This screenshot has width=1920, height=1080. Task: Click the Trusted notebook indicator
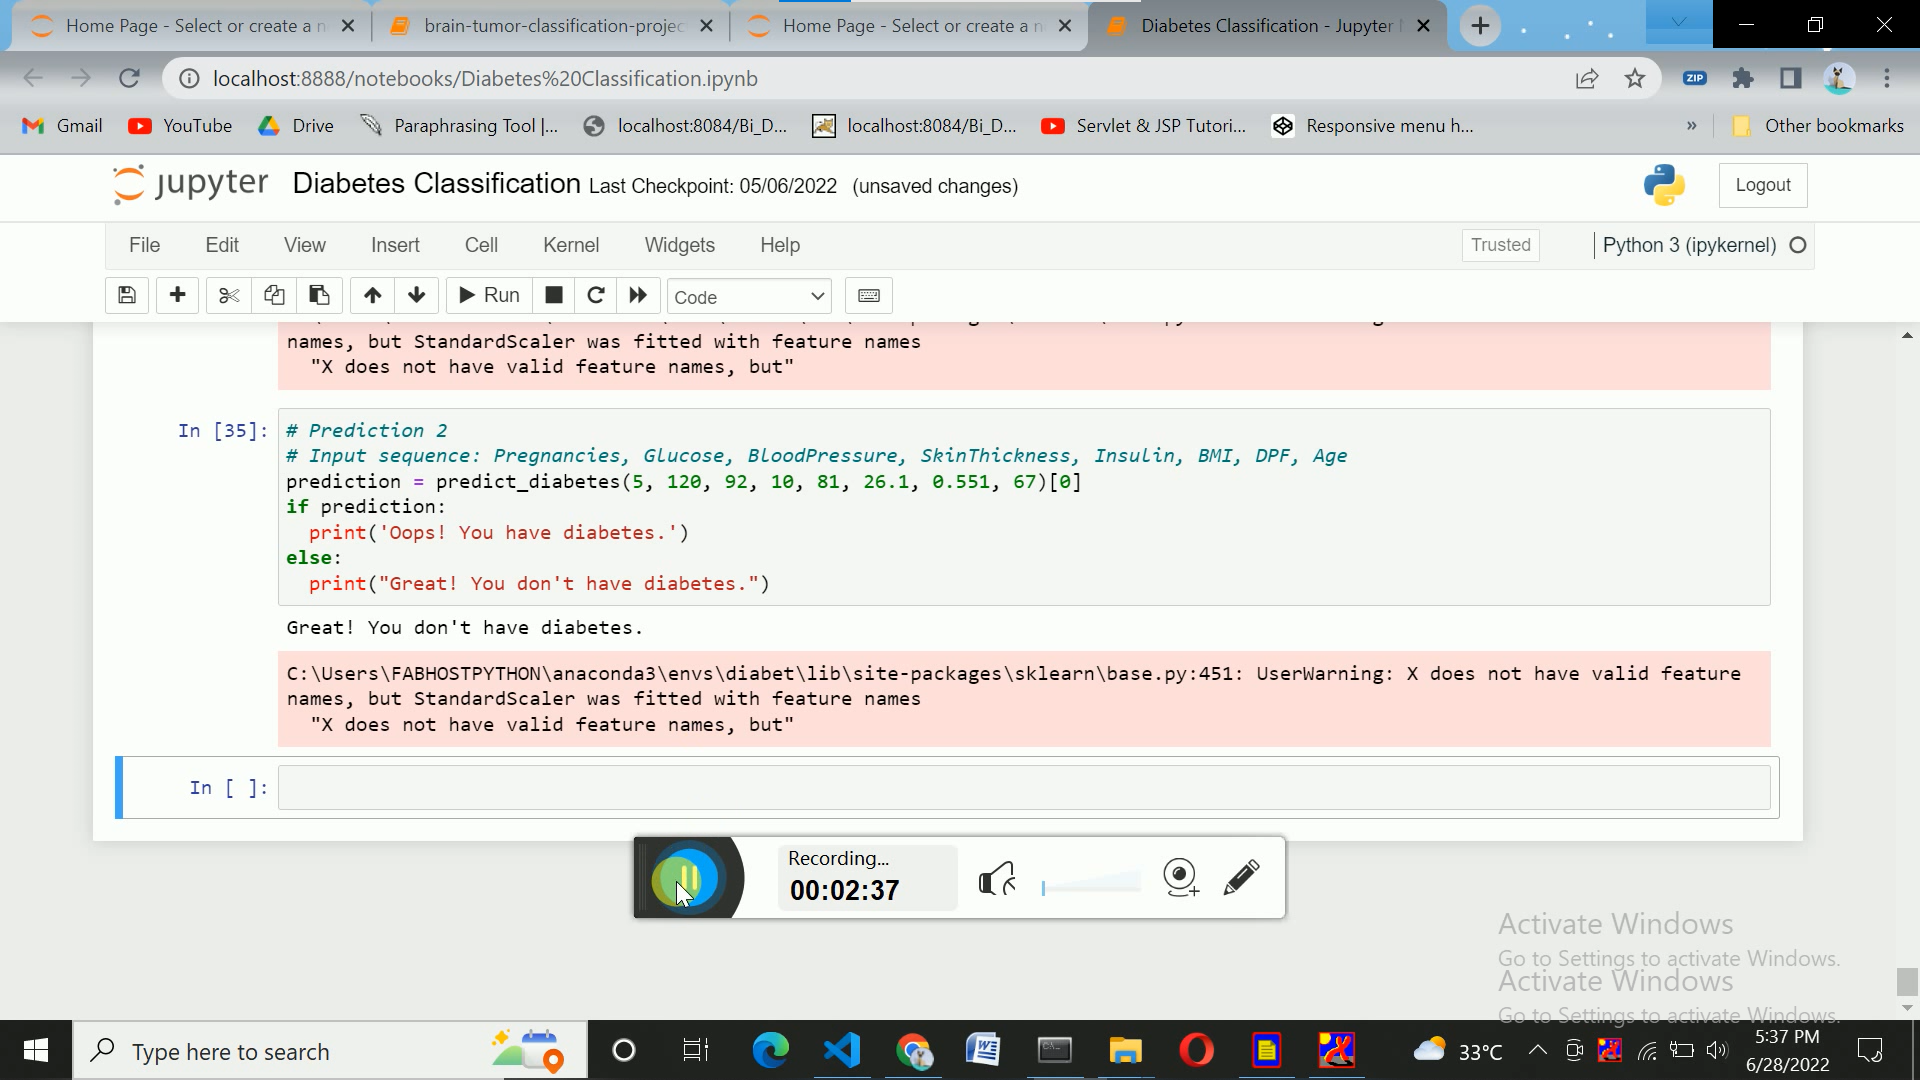[1500, 245]
